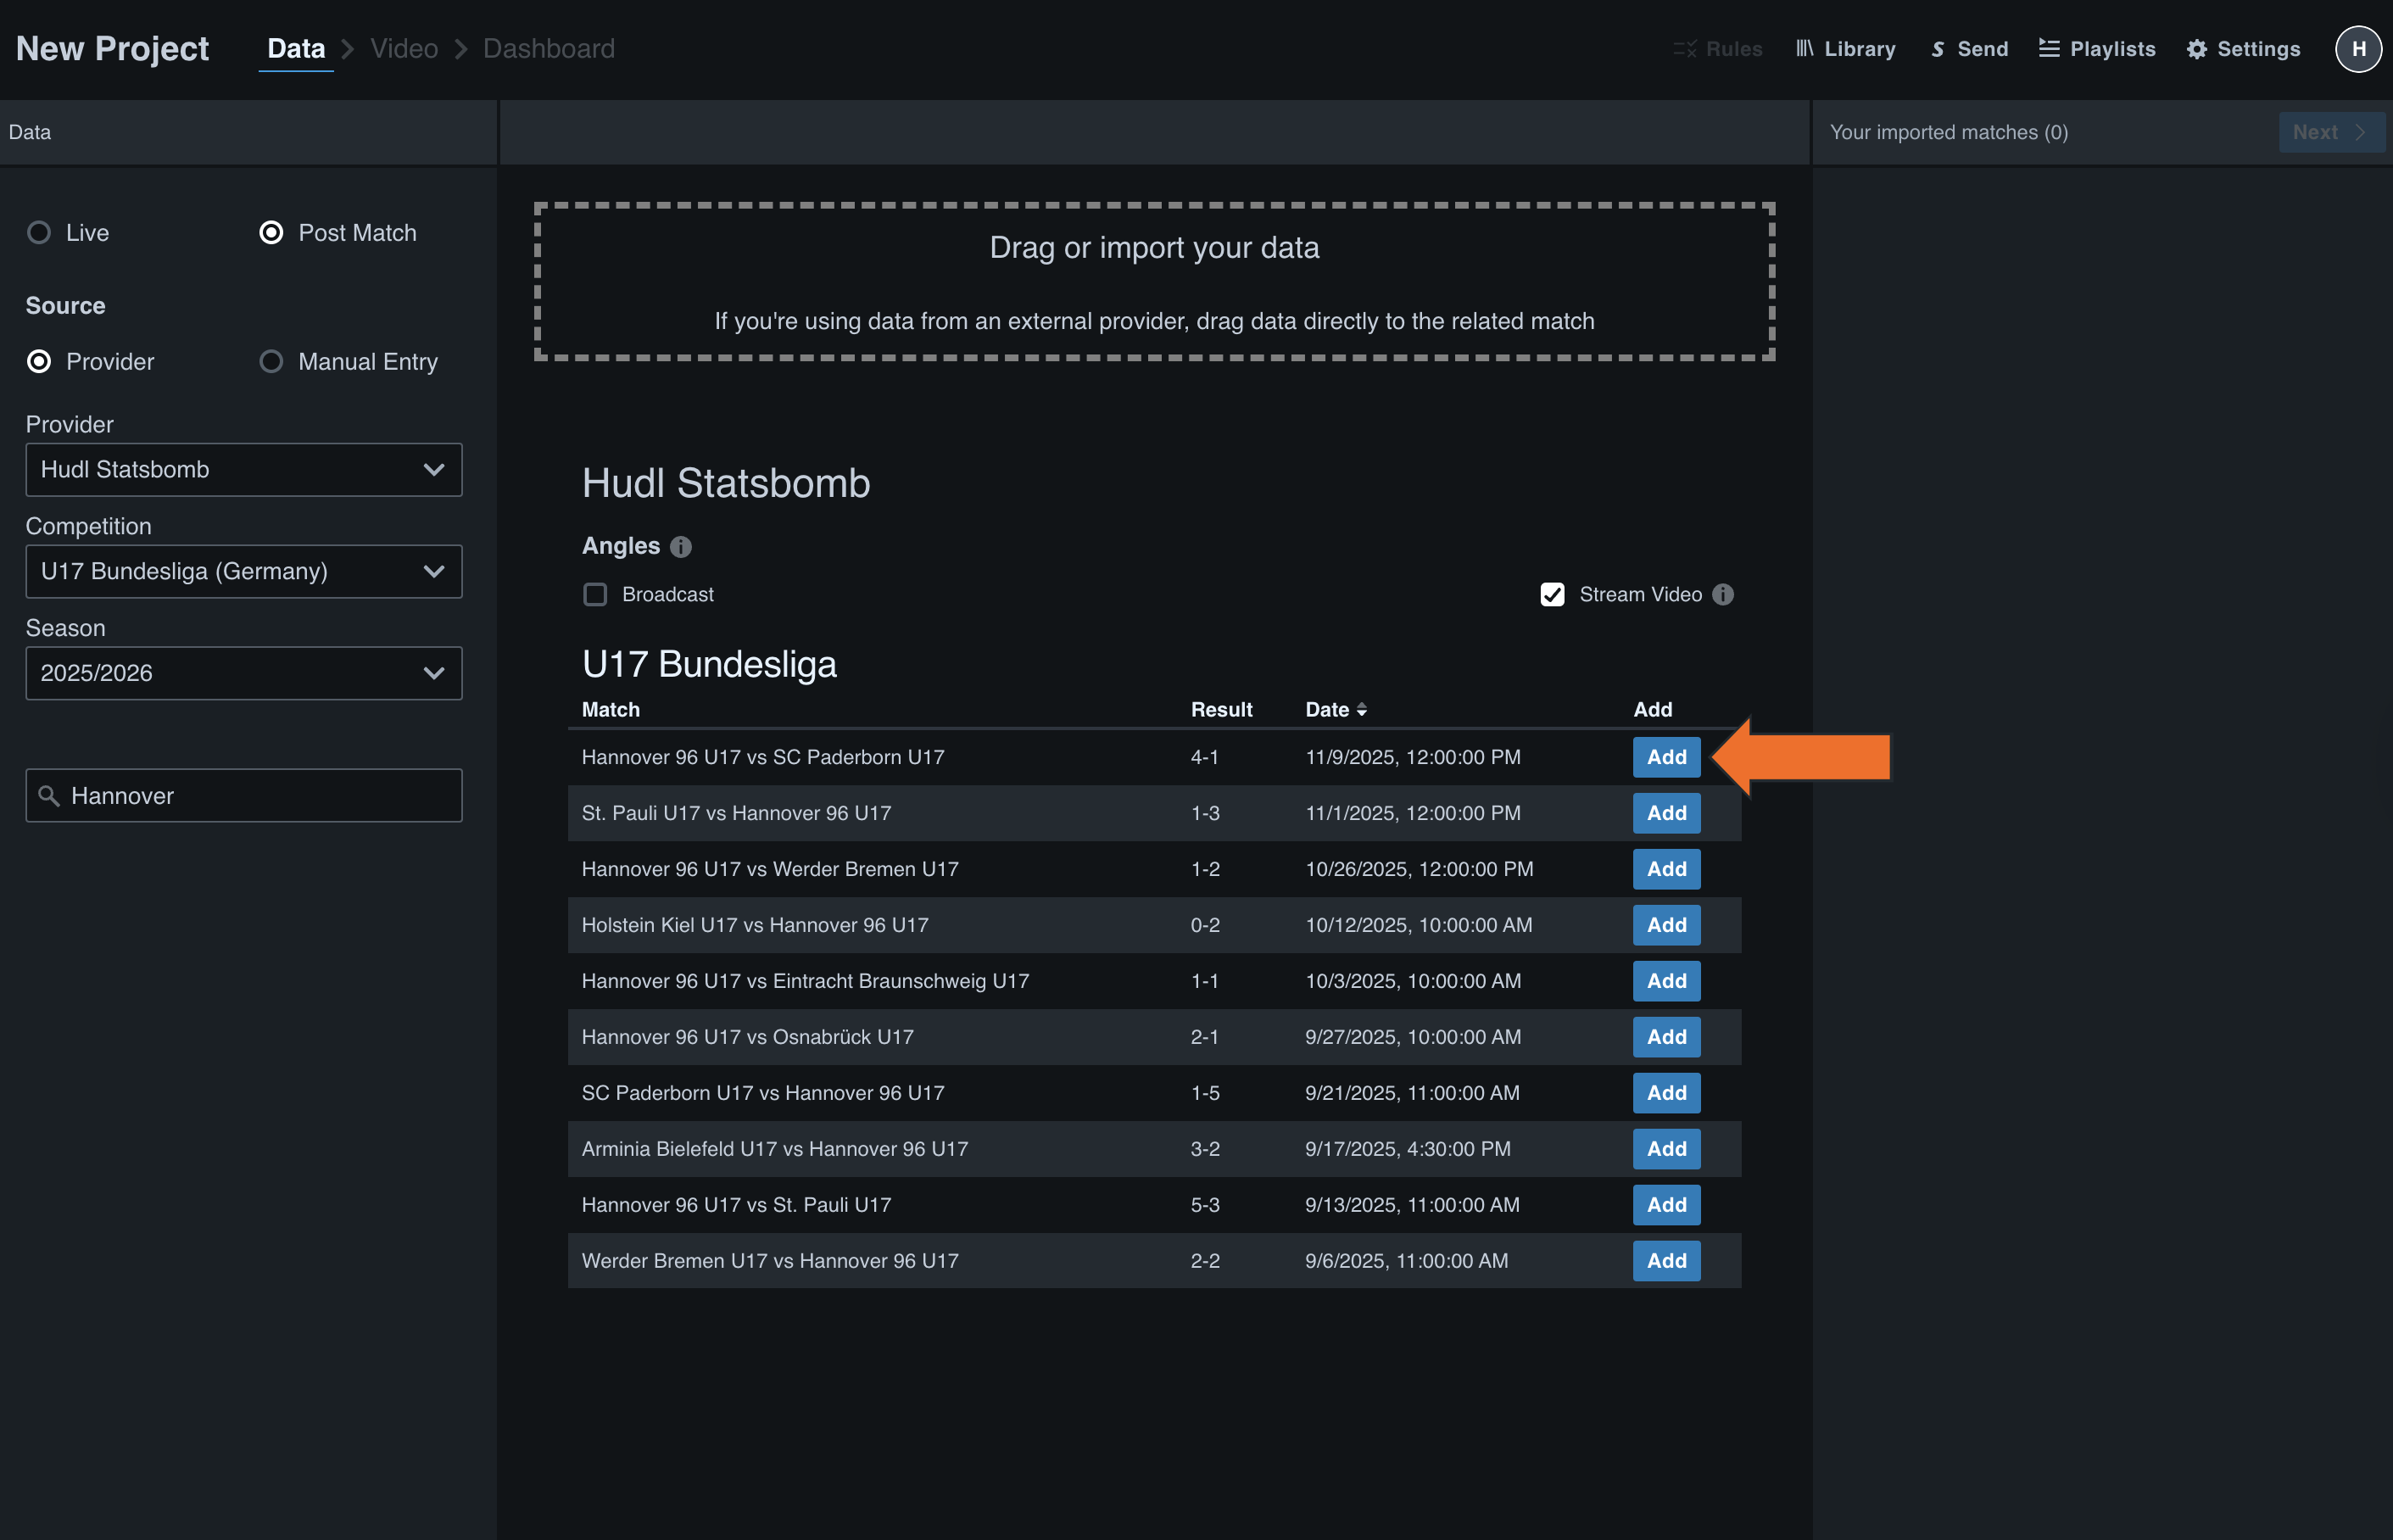Add Werder Bremen vs Hannover 96 match
Image resolution: width=2393 pixels, height=1540 pixels.
(1666, 1262)
